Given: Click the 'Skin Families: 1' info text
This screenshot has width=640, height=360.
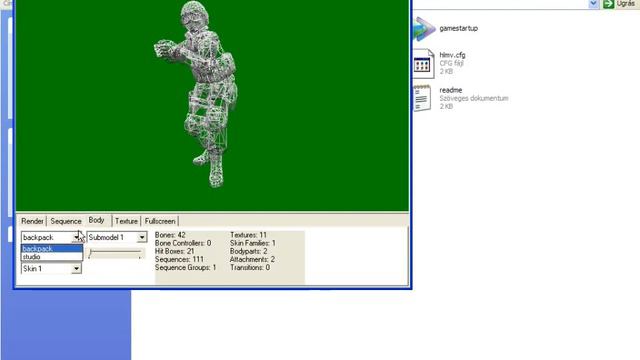Looking at the screenshot, I should pos(253,243).
